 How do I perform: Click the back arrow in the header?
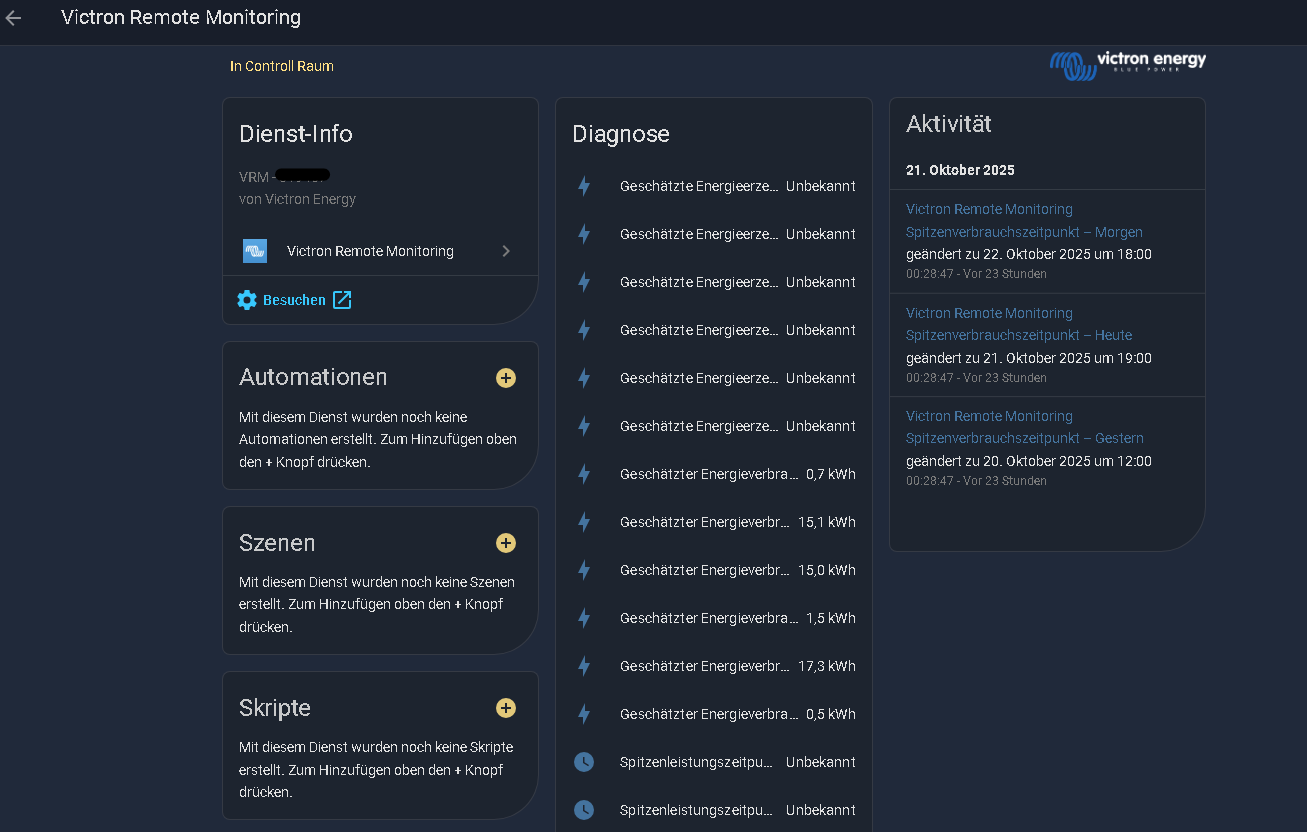click(x=14, y=18)
